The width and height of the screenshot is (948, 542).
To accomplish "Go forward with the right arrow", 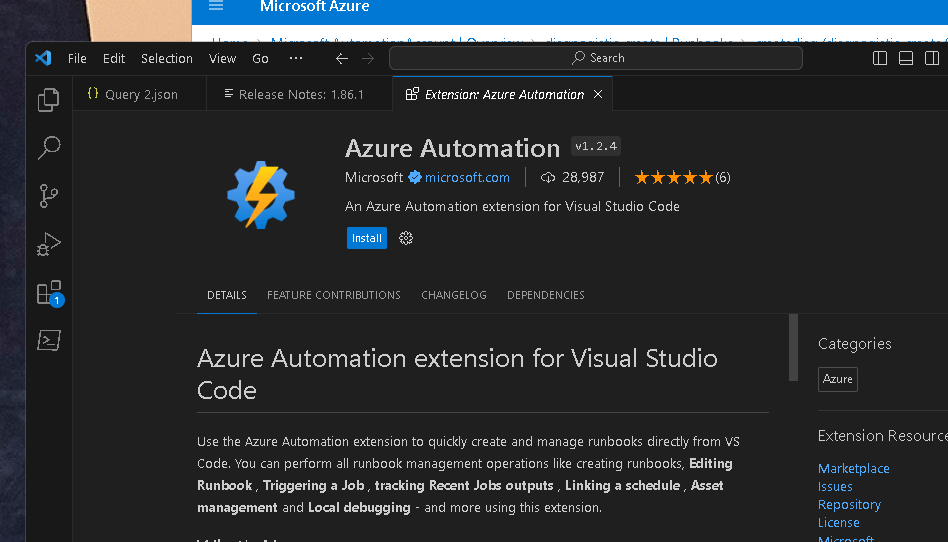I will (368, 59).
